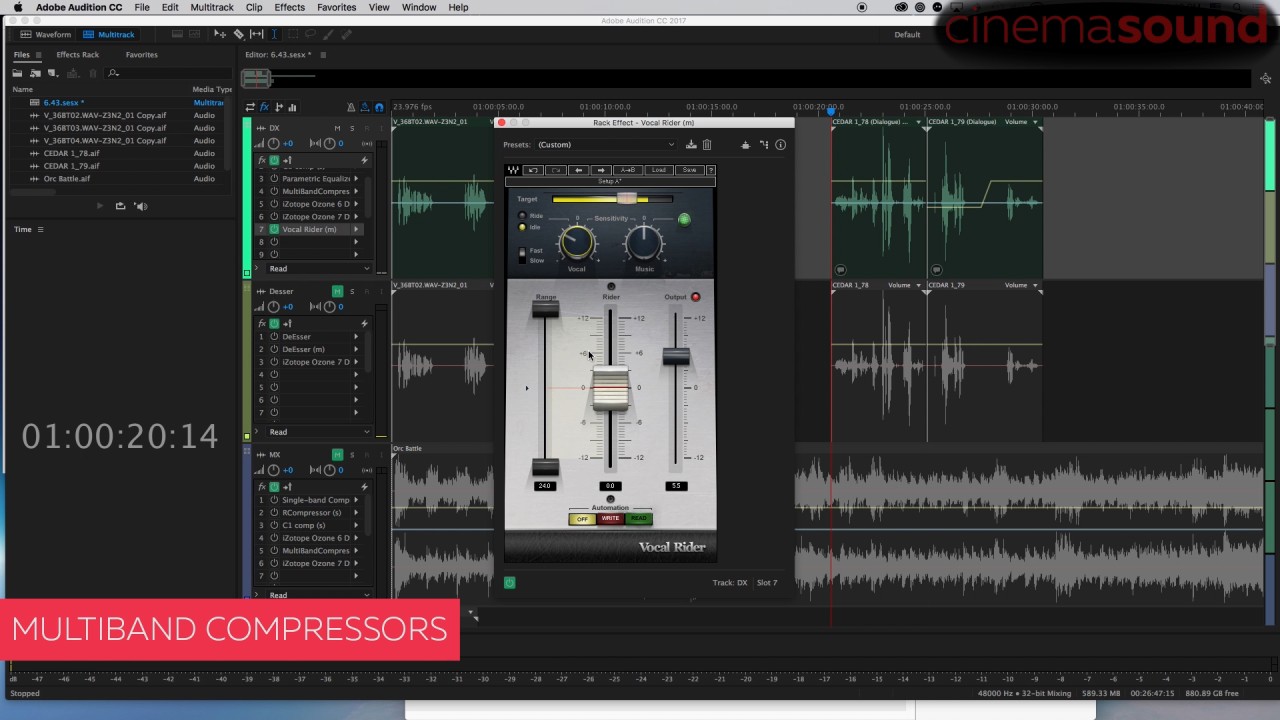Click Open File folder icon in Files panel
Viewport: 1280px width, 720px height.
(x=17, y=73)
